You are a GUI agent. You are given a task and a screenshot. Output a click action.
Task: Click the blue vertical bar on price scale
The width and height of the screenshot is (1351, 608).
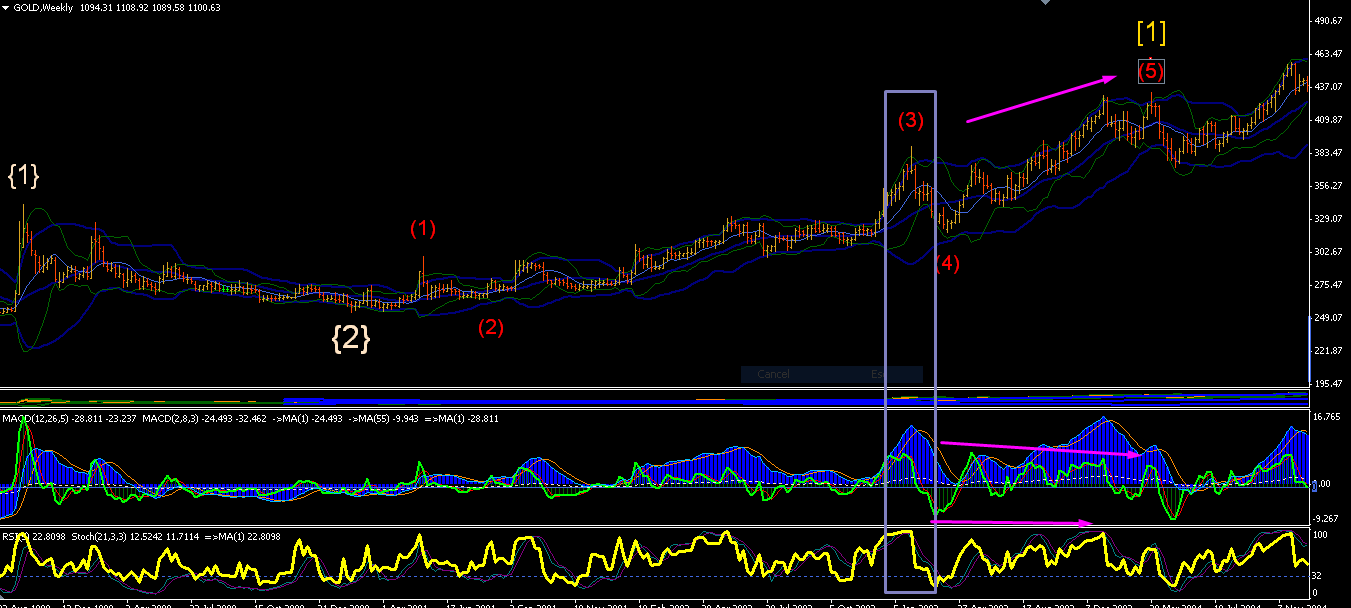click(x=1310, y=349)
